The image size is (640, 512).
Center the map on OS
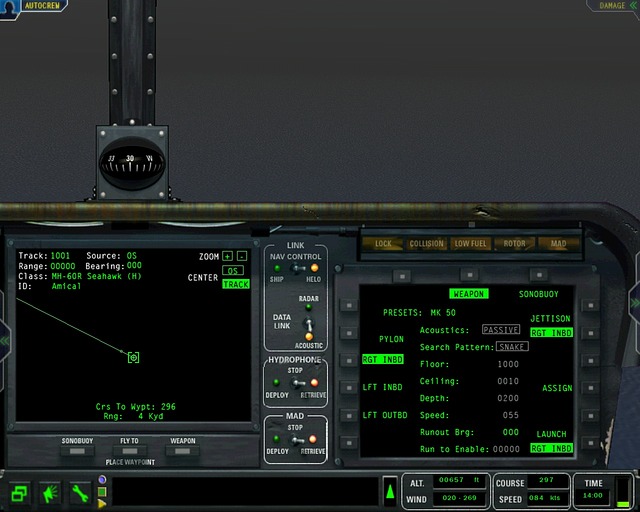click(233, 270)
